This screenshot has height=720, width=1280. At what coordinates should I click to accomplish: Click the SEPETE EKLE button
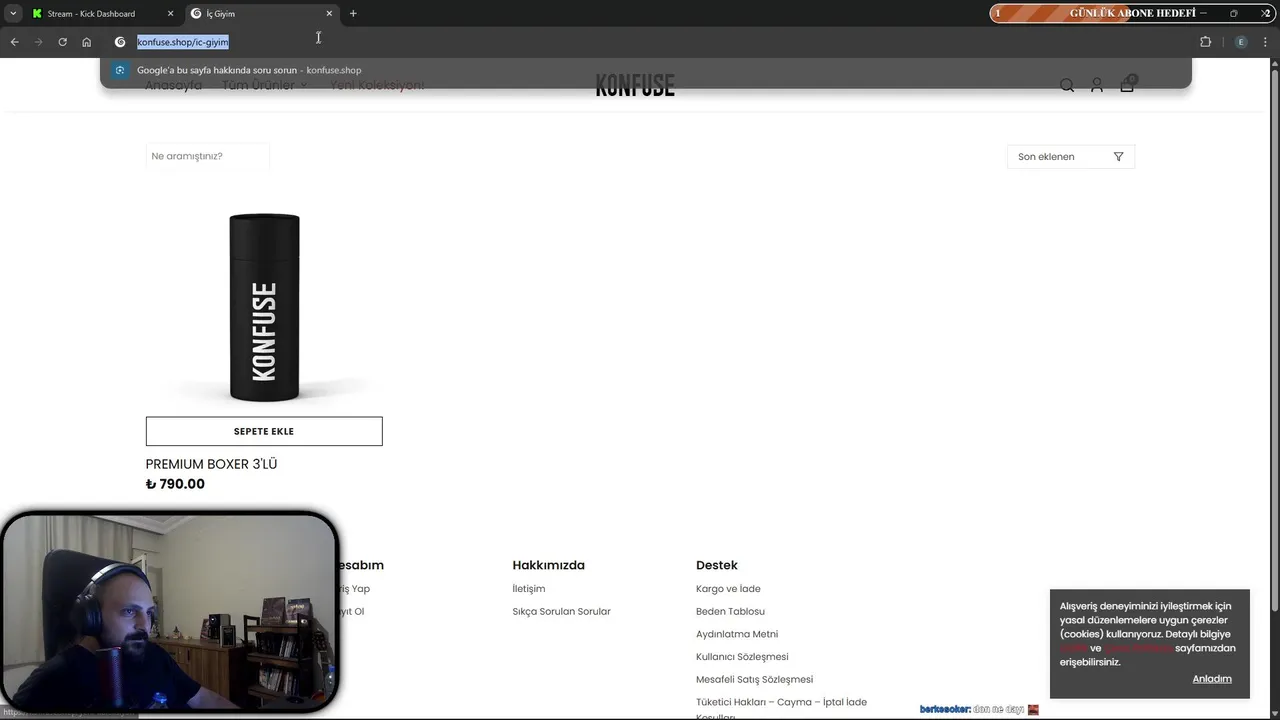click(264, 431)
